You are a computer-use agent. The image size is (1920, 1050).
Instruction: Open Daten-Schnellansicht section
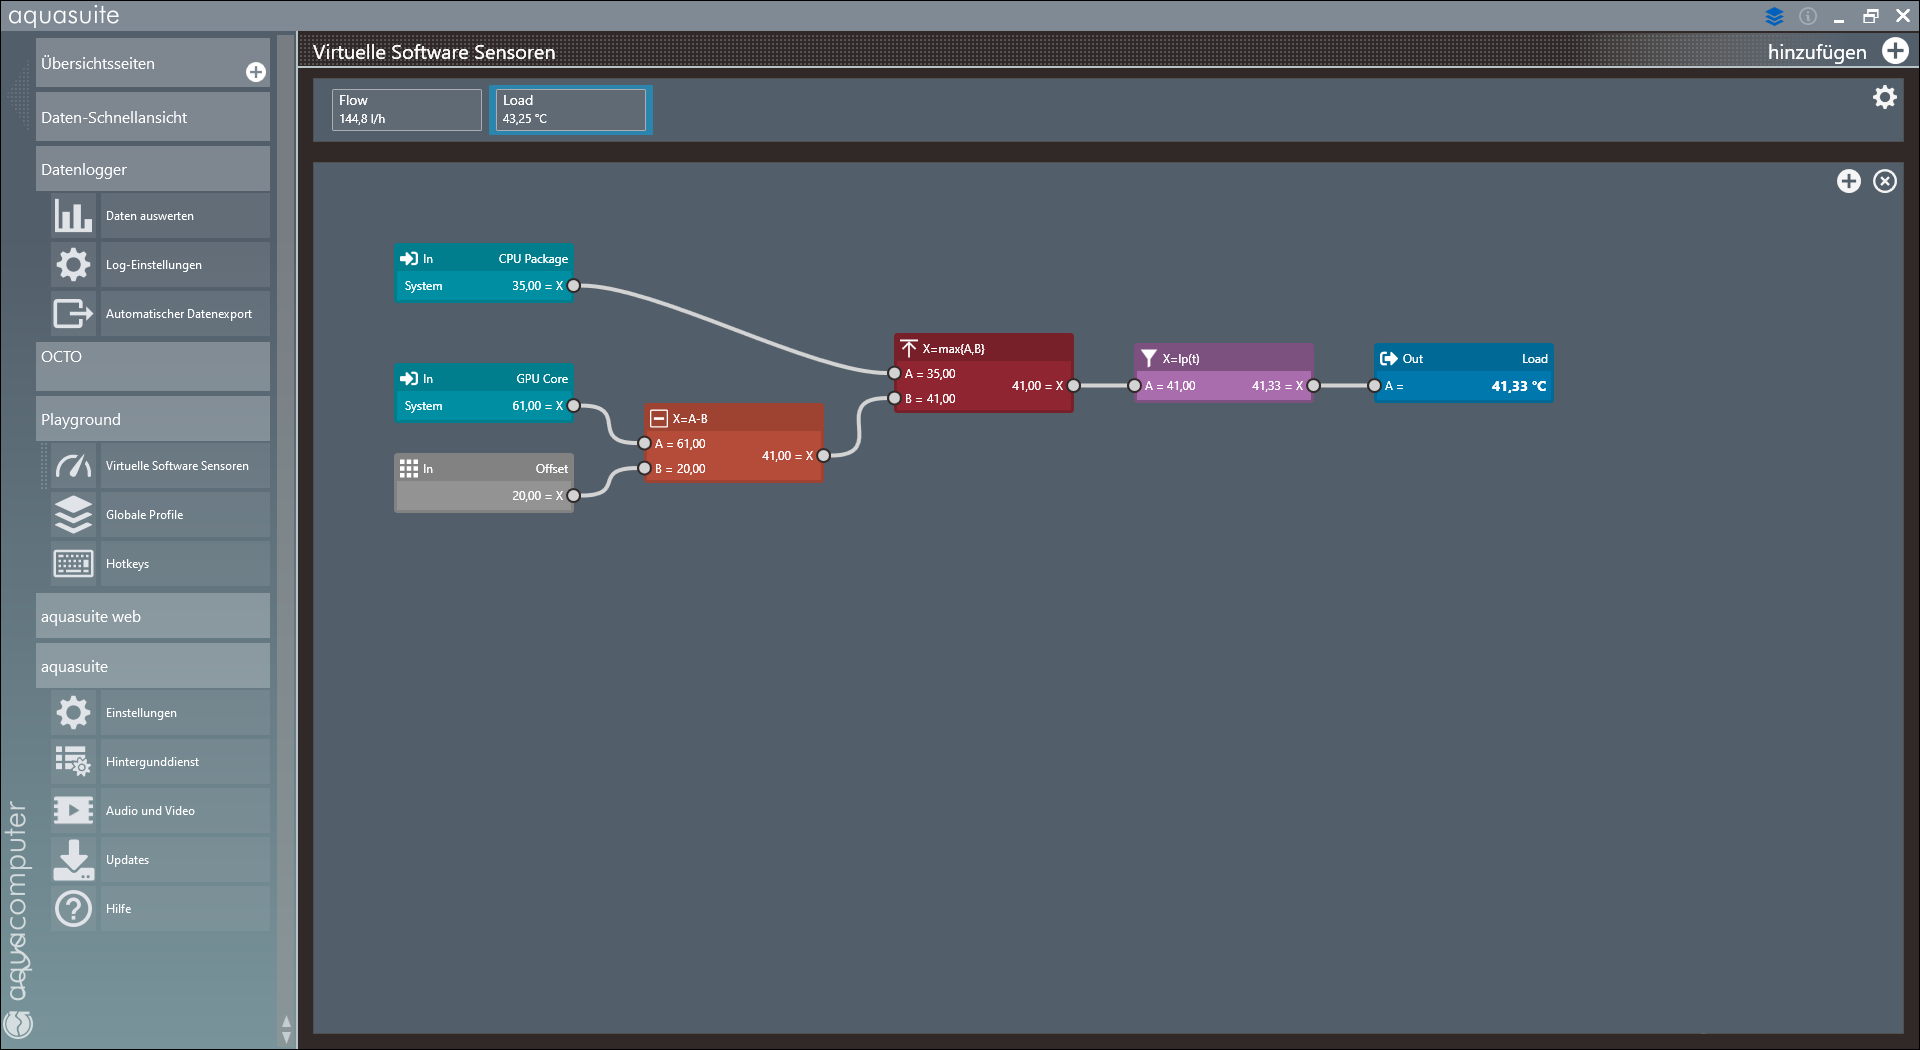point(153,117)
